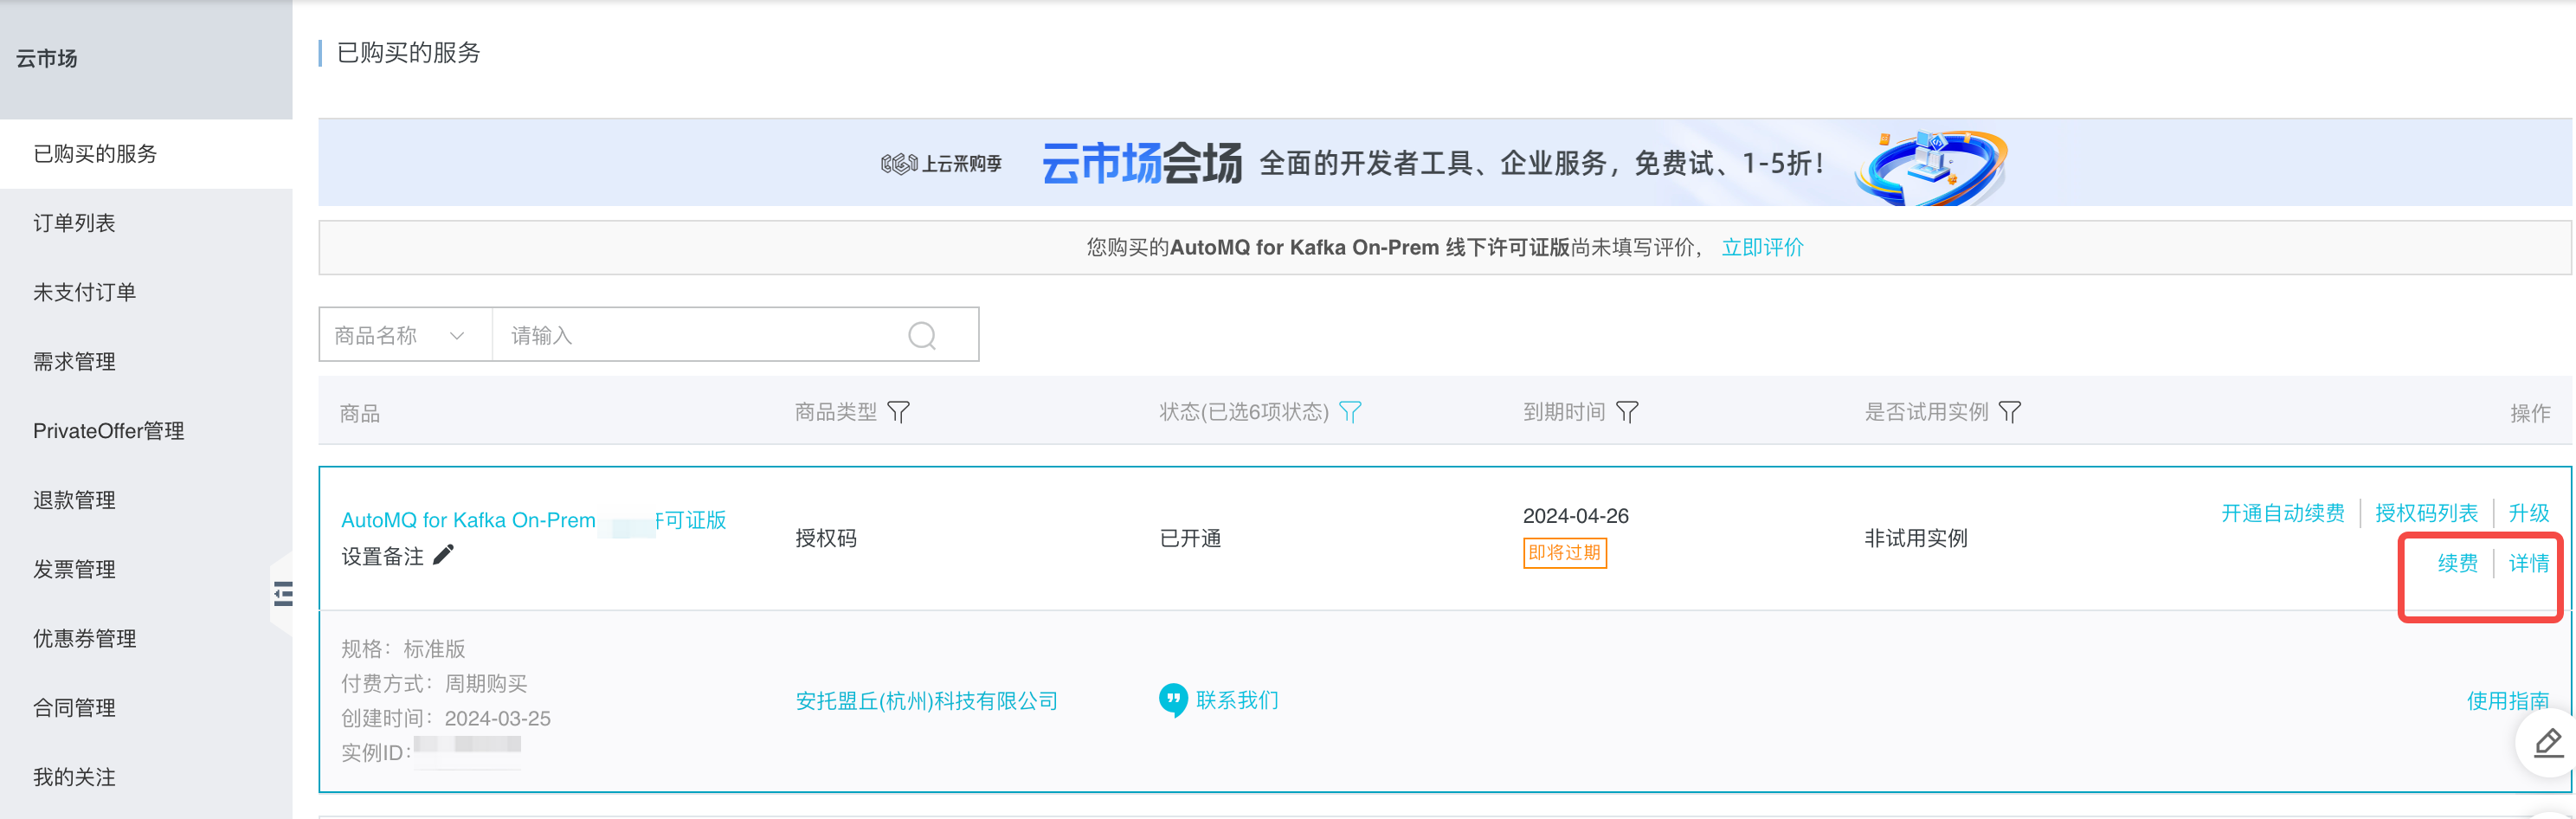Open the 商品类型 filter funnel

(898, 412)
